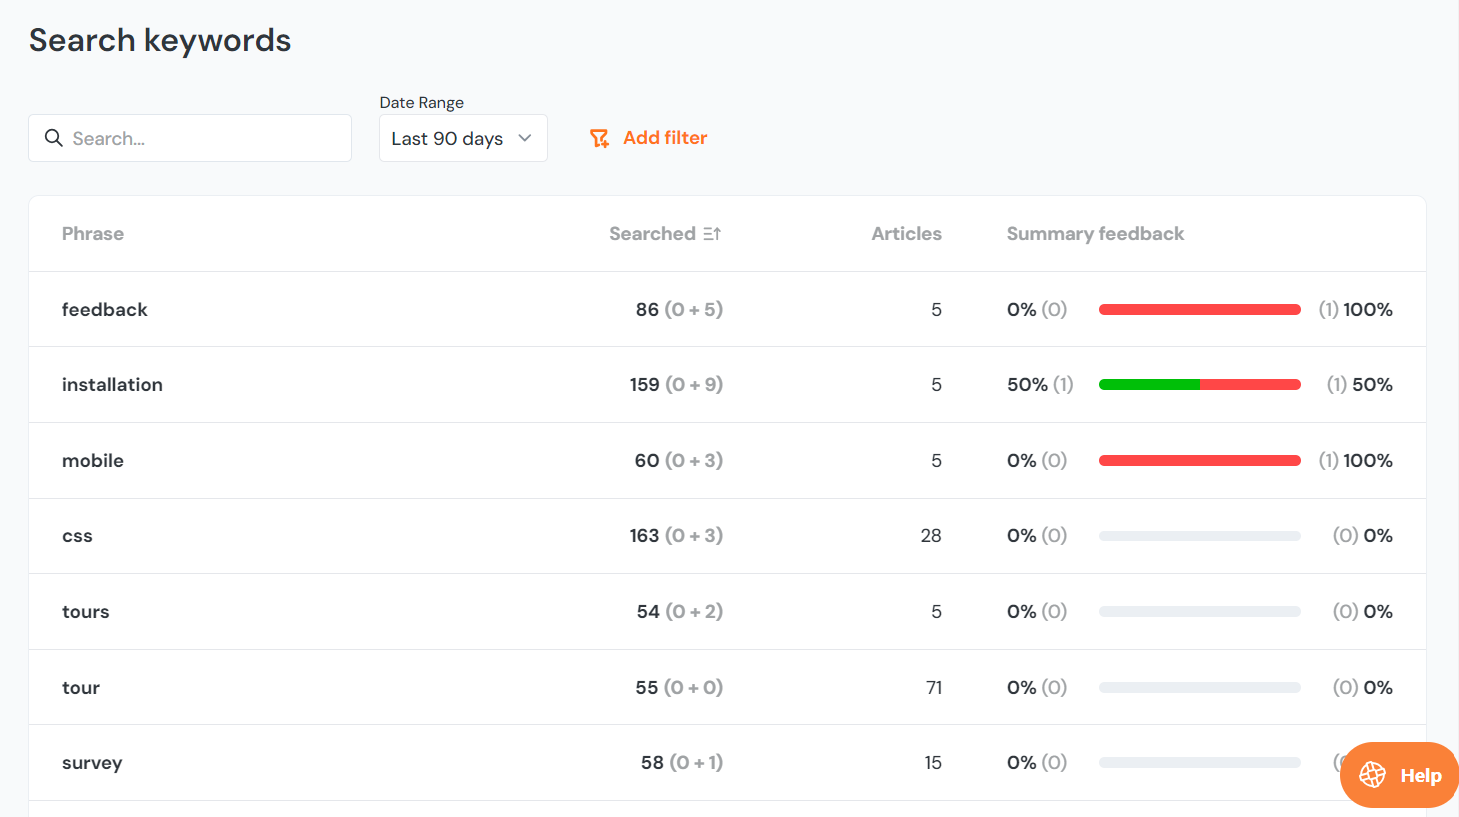Click the installation feedback progress bar

[1199, 385]
